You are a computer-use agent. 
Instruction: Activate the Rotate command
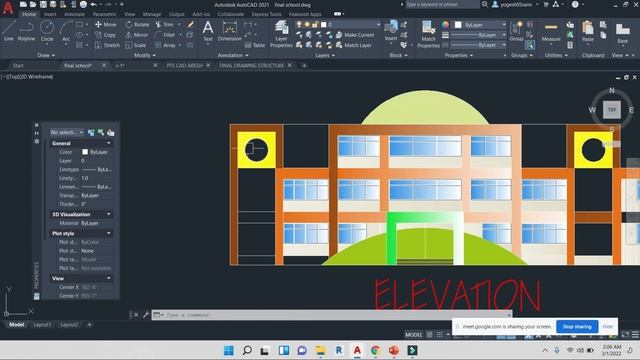pyautogui.click(x=137, y=24)
